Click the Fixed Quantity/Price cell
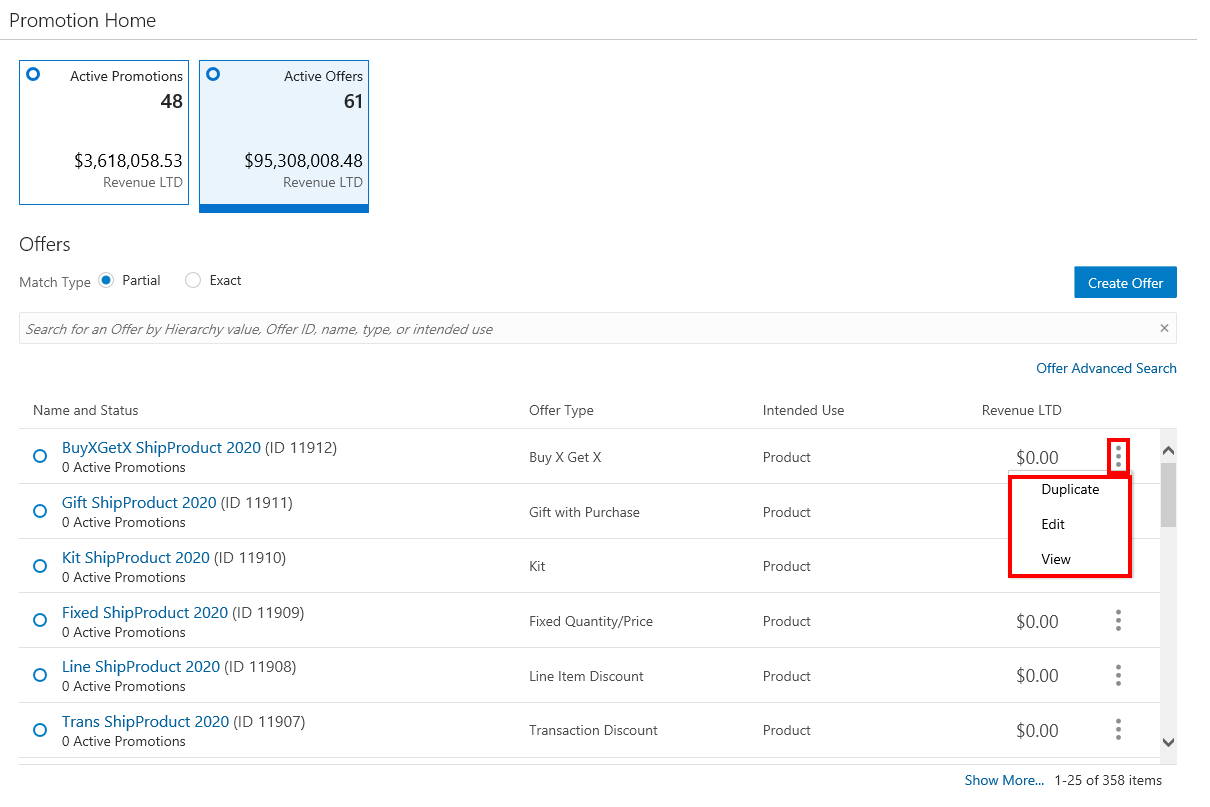The height and width of the screenshot is (807, 1210). tap(591, 621)
